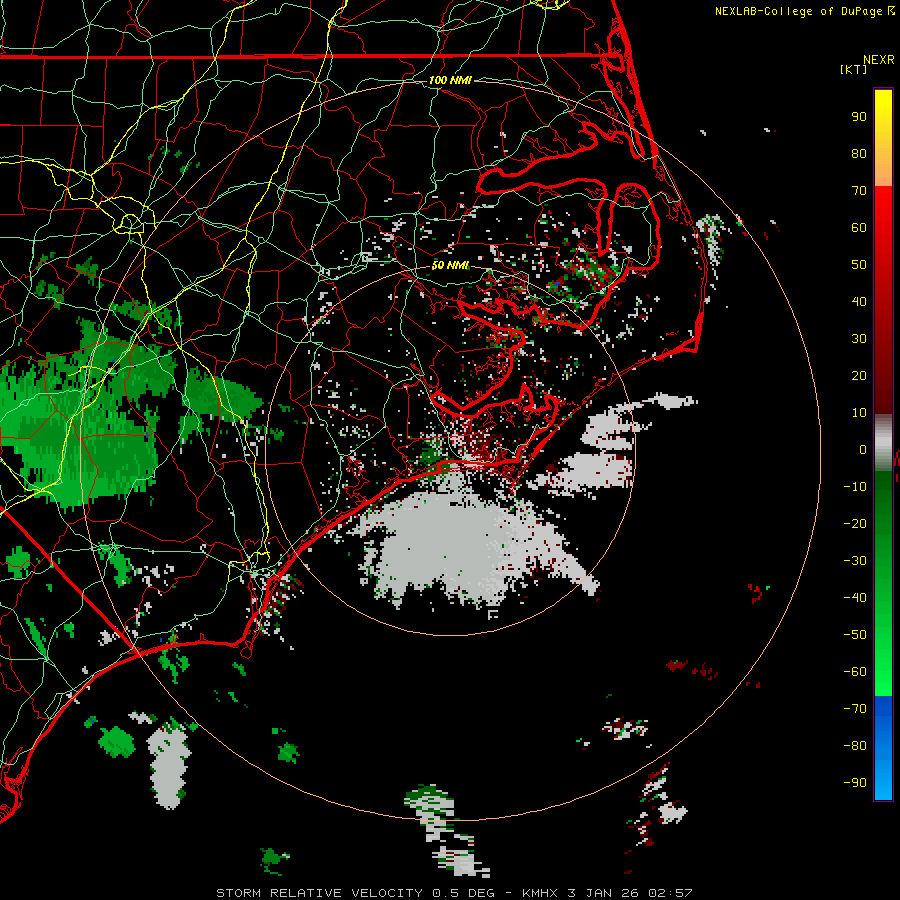Pick the blue bottom segment of color bar
The image size is (900, 900).
883,748
